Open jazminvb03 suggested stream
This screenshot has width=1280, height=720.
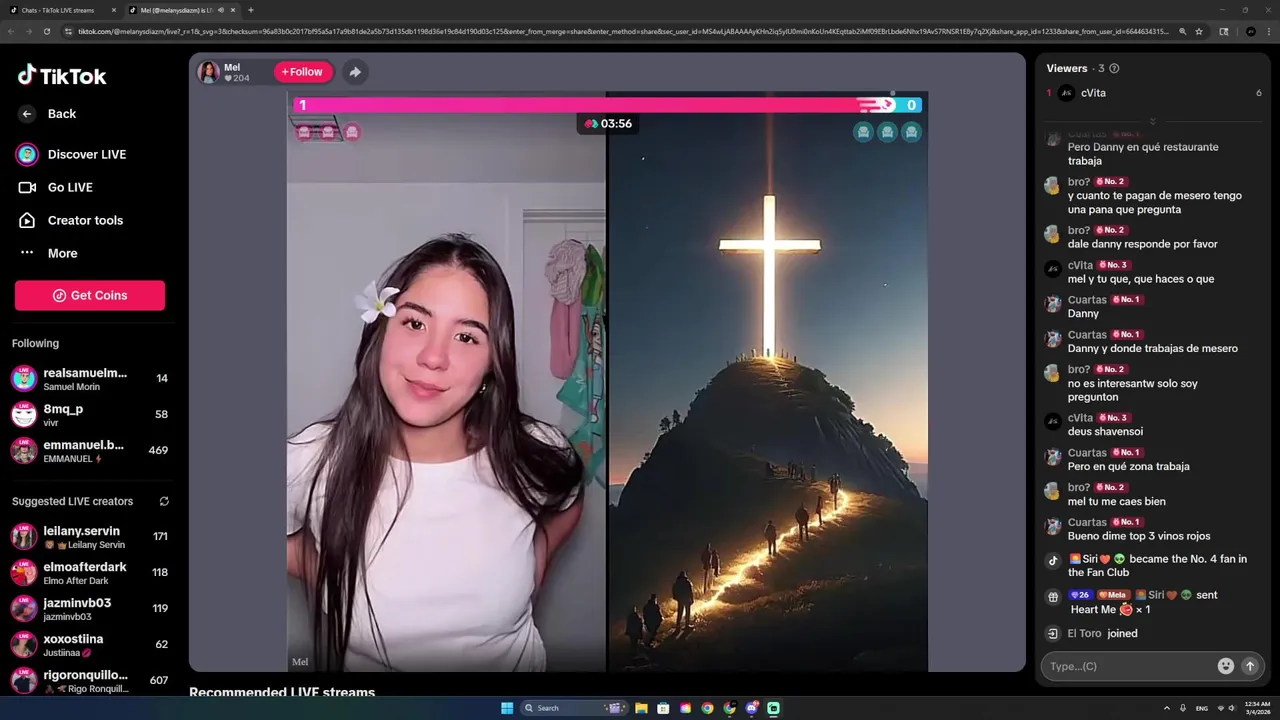click(x=90, y=609)
